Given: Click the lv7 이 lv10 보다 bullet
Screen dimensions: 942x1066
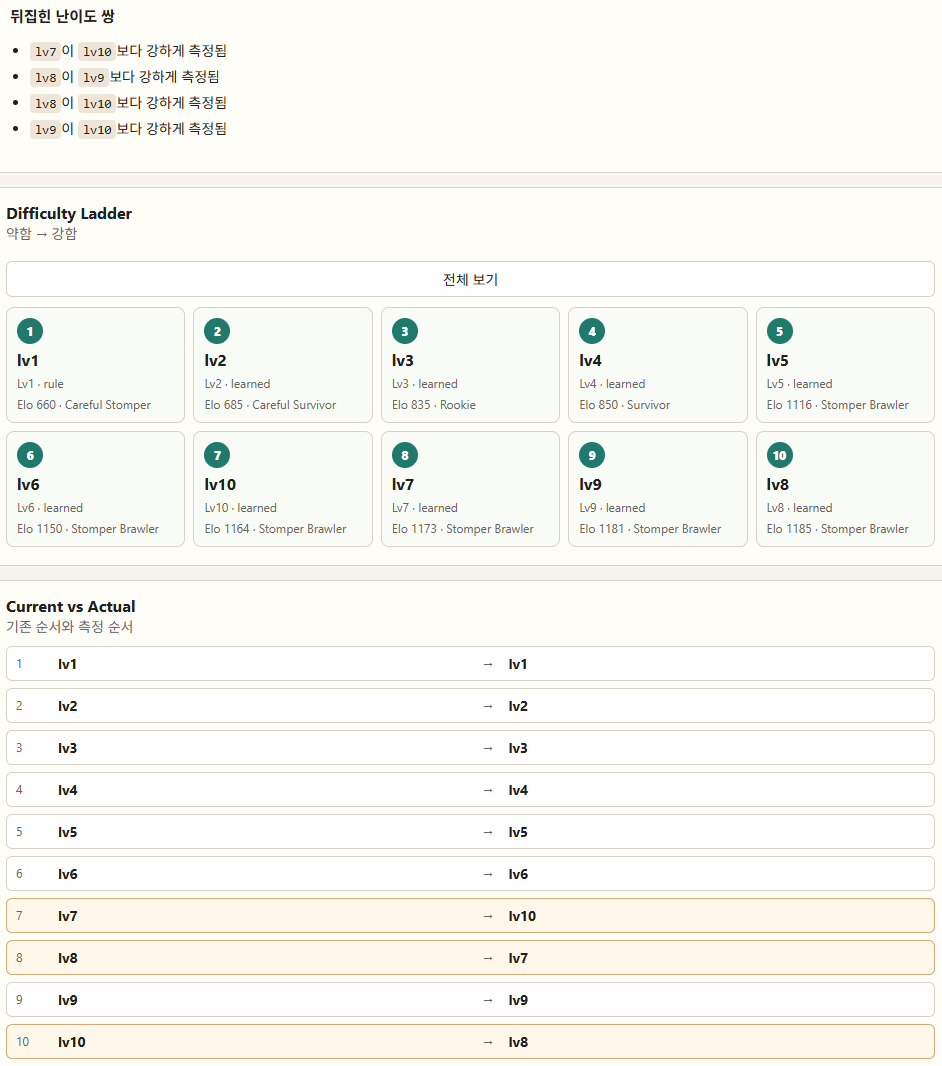Looking at the screenshot, I should pyautogui.click(x=128, y=51).
